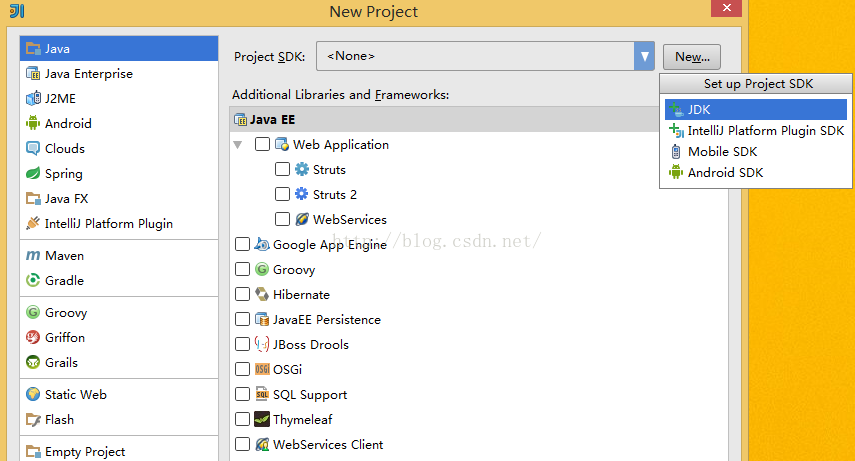Click the Android robot icon in sidebar
855x461 pixels.
[x=33, y=123]
